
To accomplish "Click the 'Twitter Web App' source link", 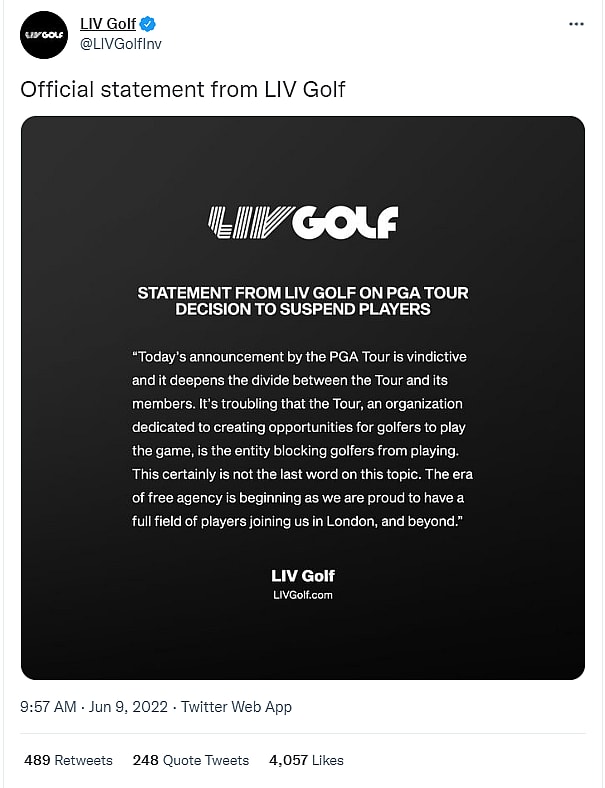I will click(237, 707).
